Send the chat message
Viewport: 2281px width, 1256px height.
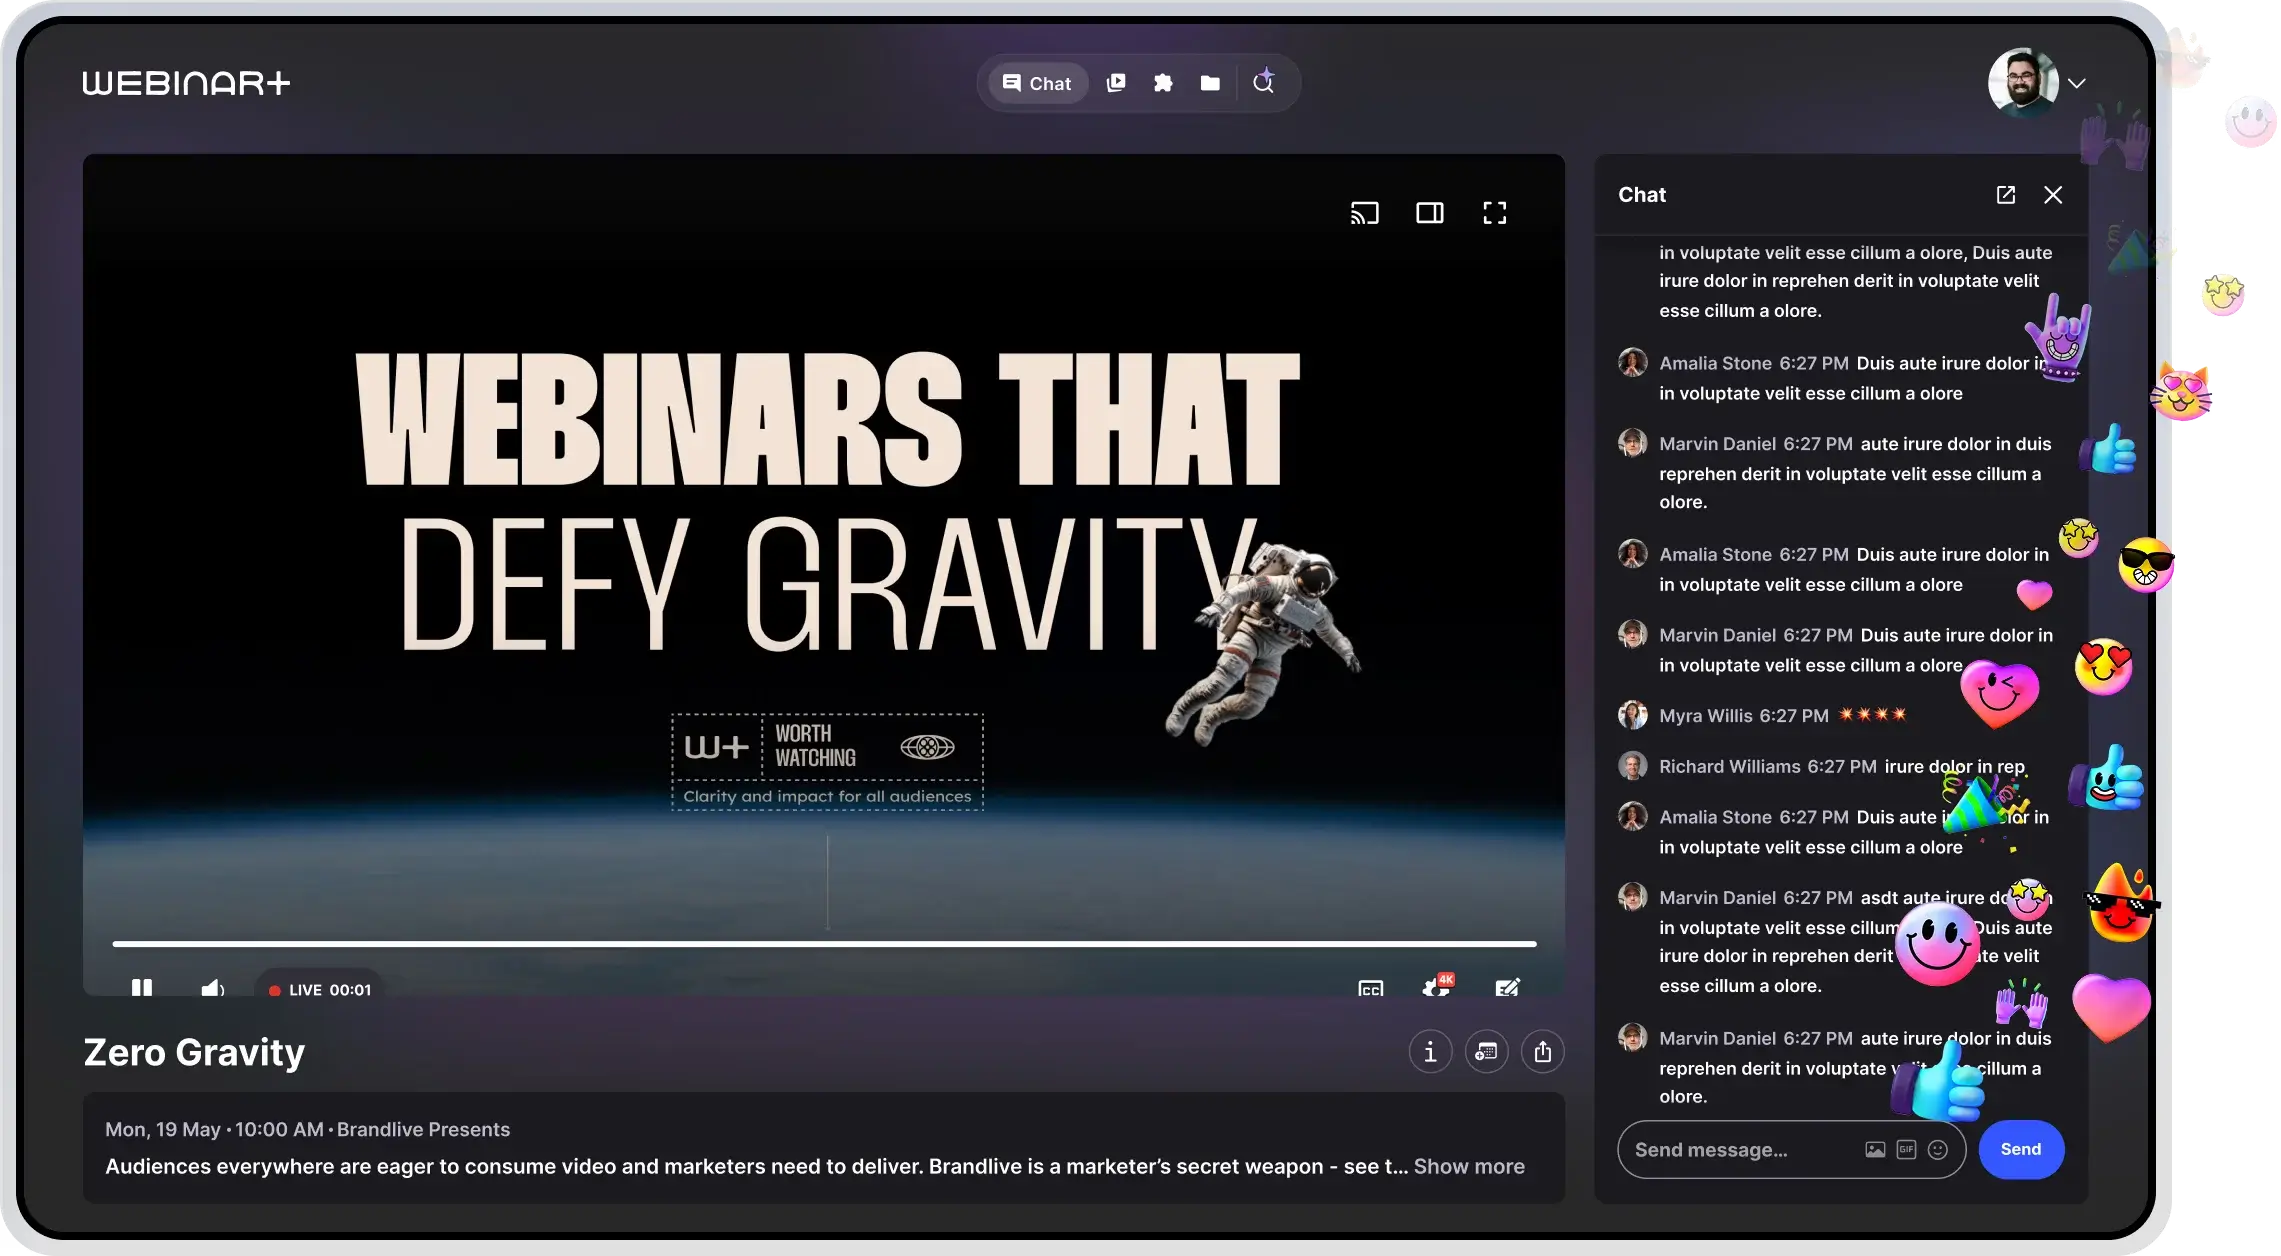(2021, 1149)
